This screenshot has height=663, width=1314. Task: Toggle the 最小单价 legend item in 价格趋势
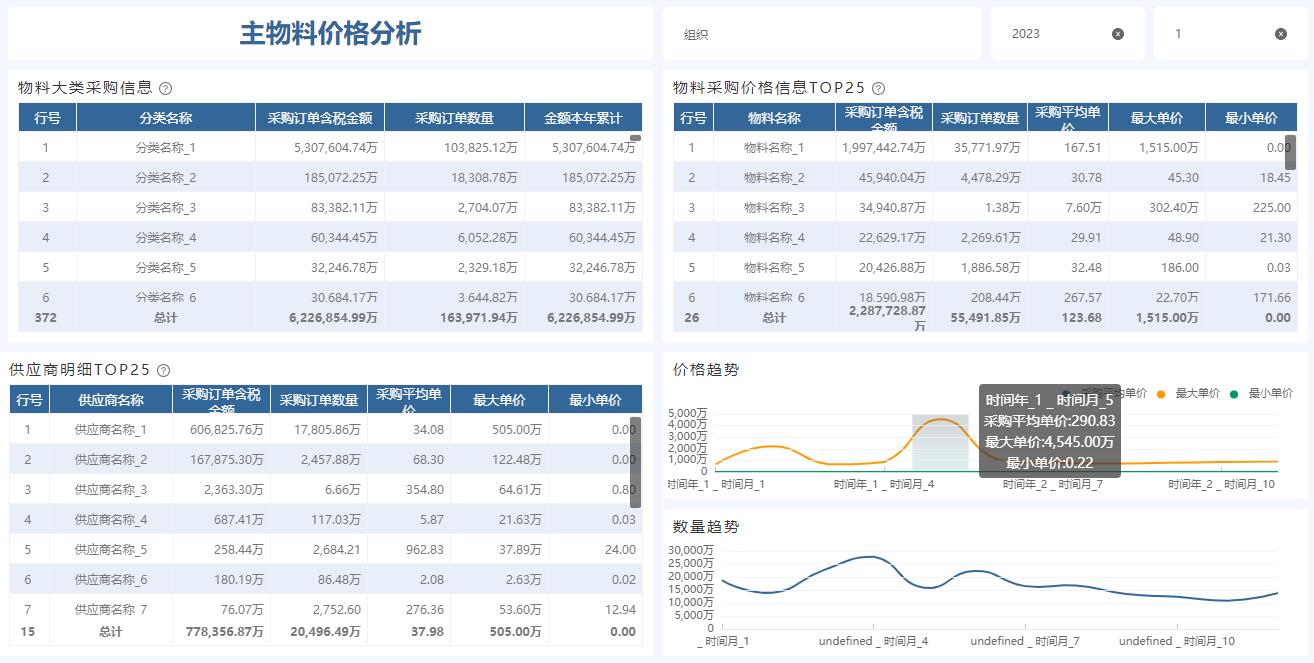tap(1234, 394)
